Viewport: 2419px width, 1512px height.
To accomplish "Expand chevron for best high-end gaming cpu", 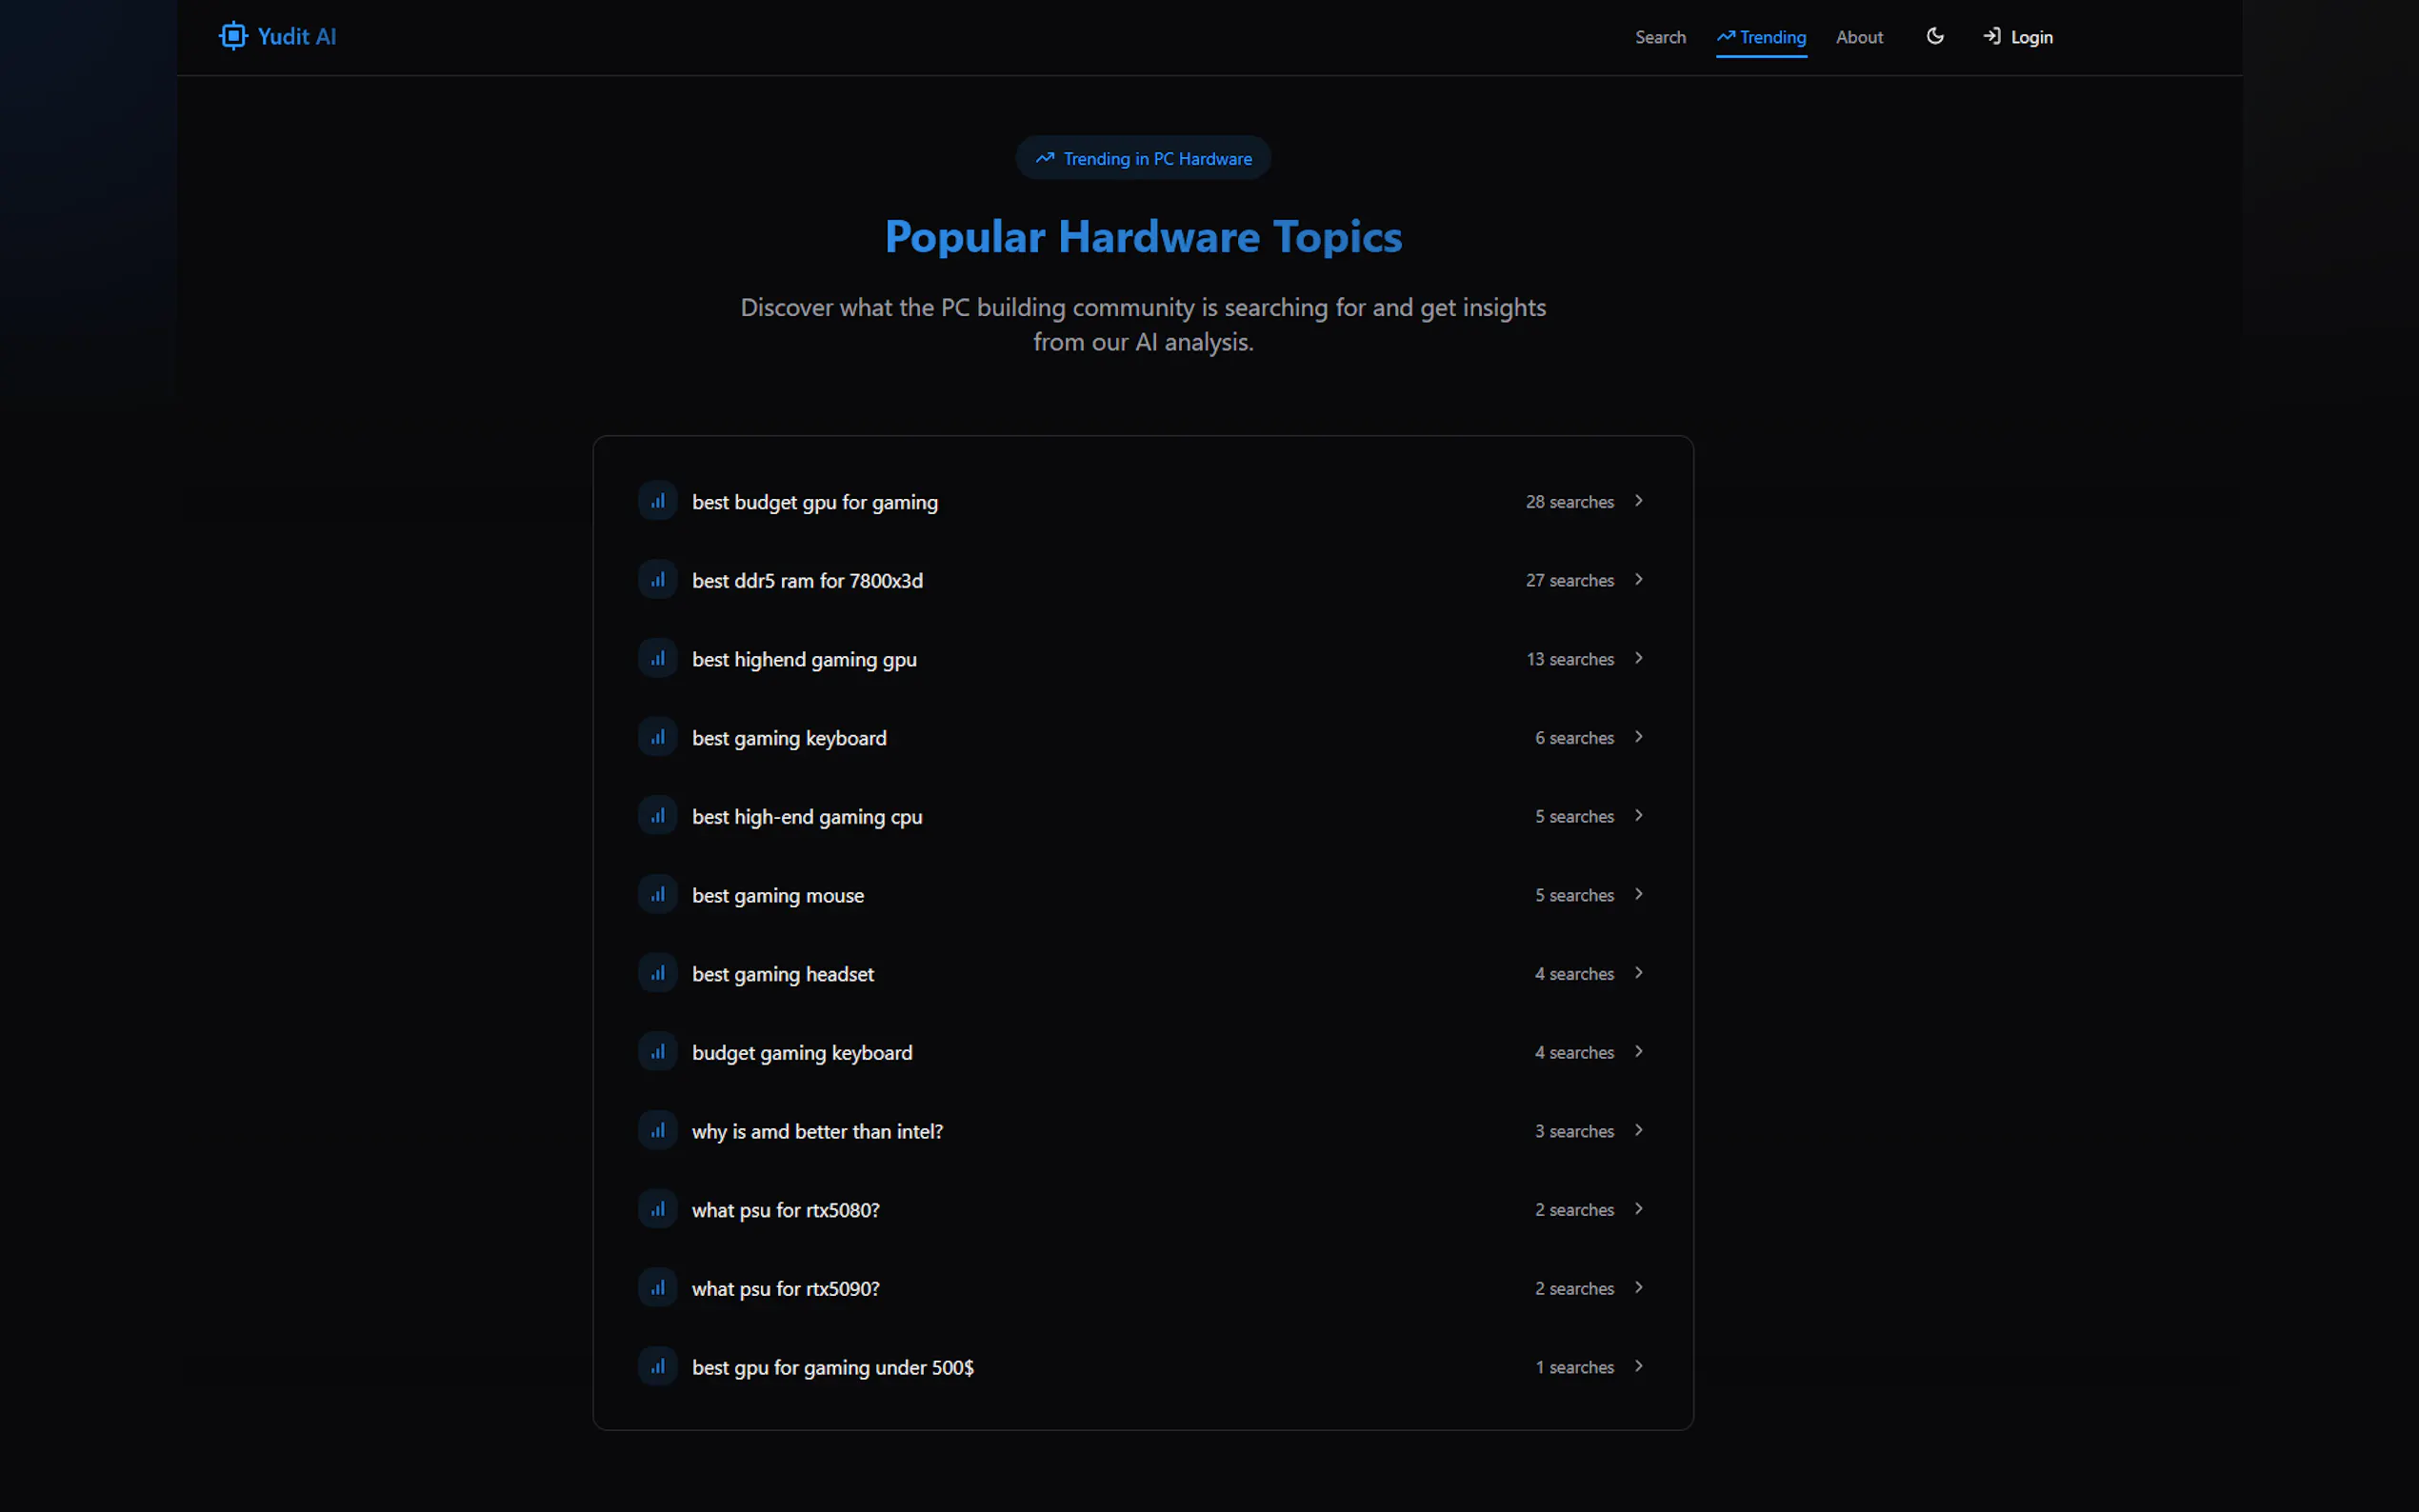I will (x=1639, y=816).
